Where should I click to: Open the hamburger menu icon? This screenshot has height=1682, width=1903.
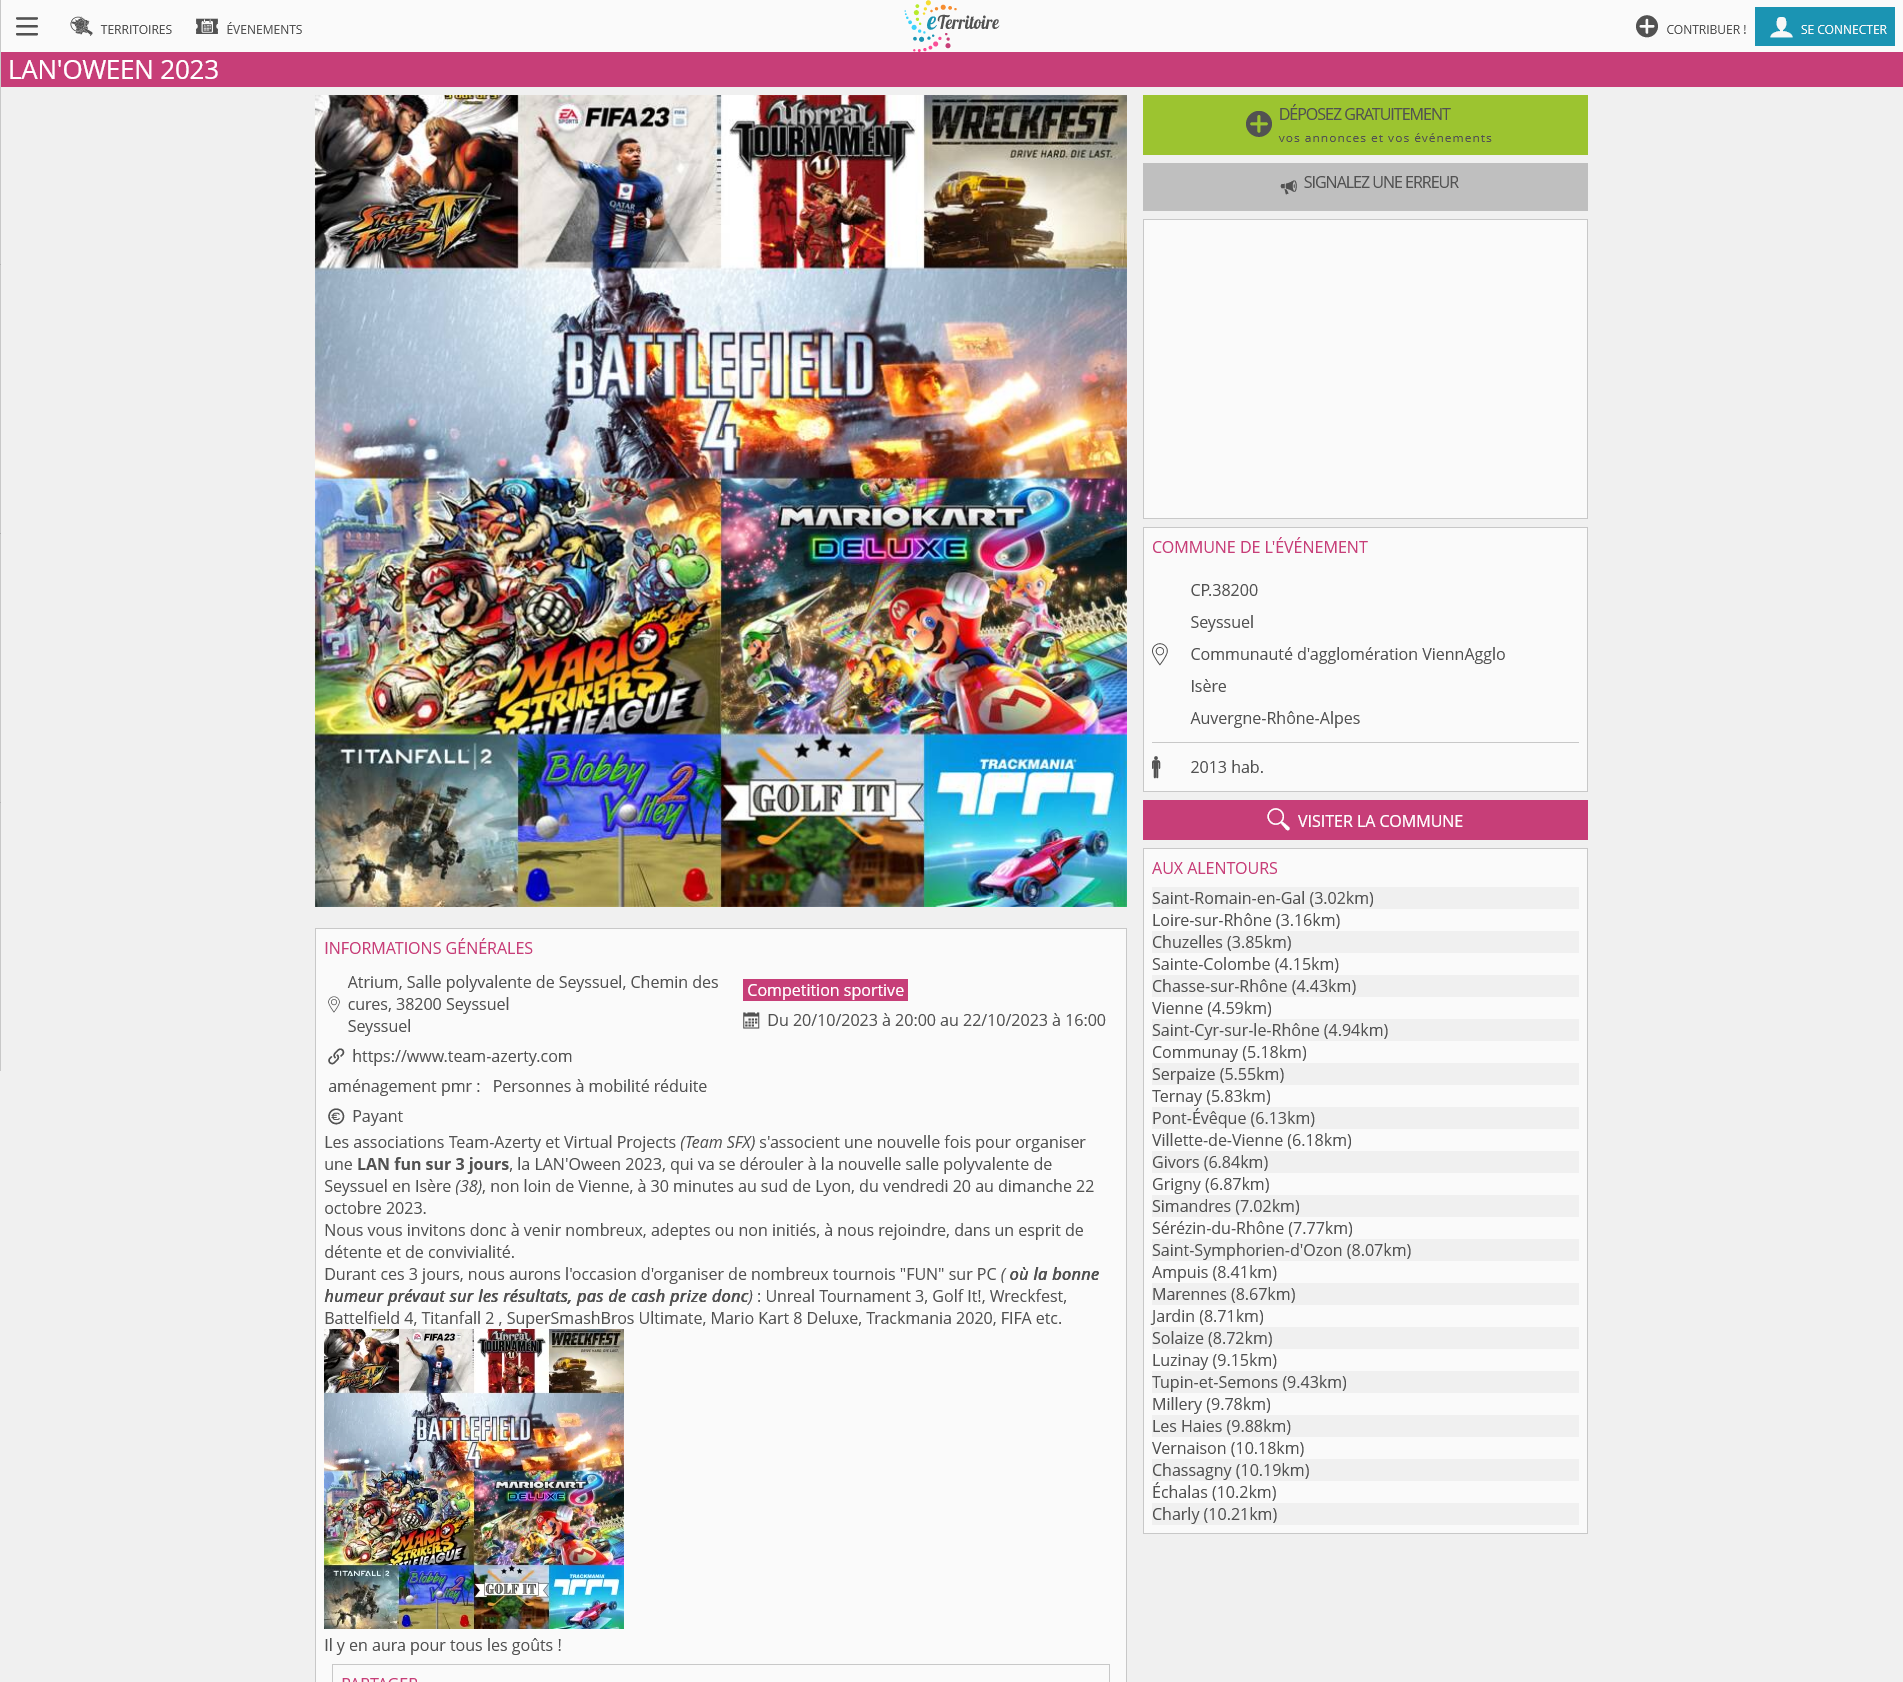tap(27, 27)
